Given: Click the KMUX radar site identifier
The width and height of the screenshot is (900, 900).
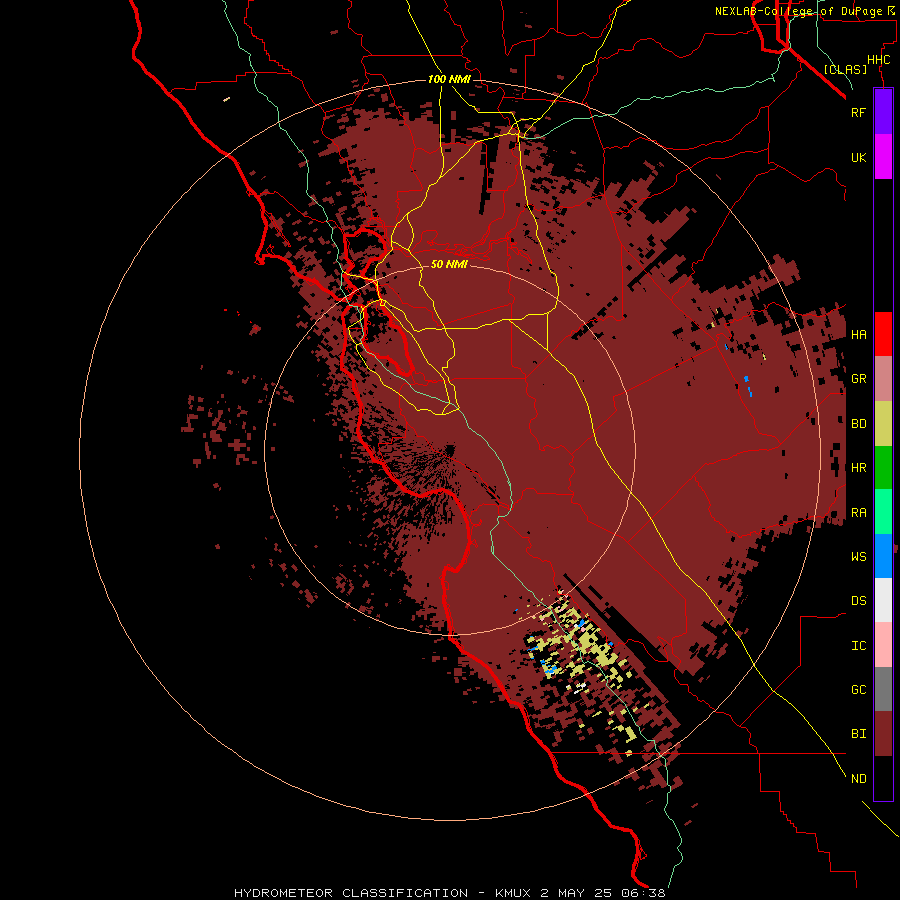Looking at the screenshot, I should tap(515, 893).
